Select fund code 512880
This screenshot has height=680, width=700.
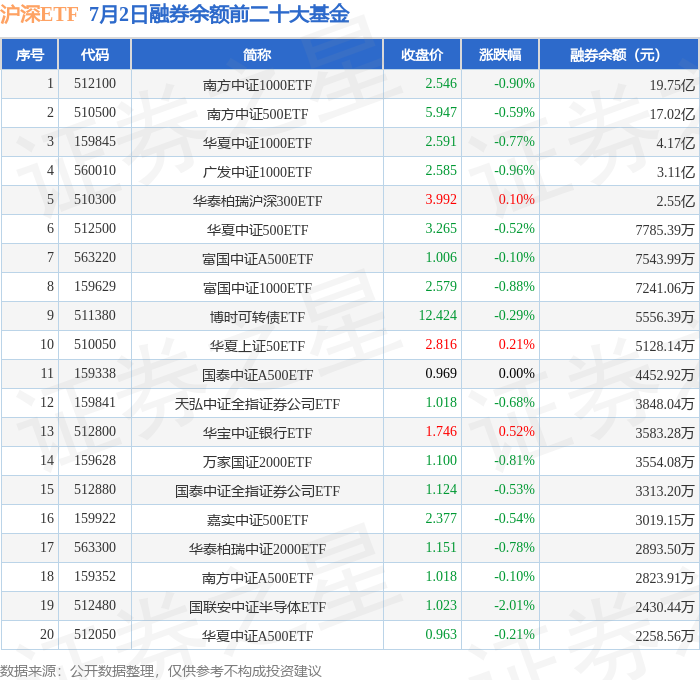click(95, 490)
